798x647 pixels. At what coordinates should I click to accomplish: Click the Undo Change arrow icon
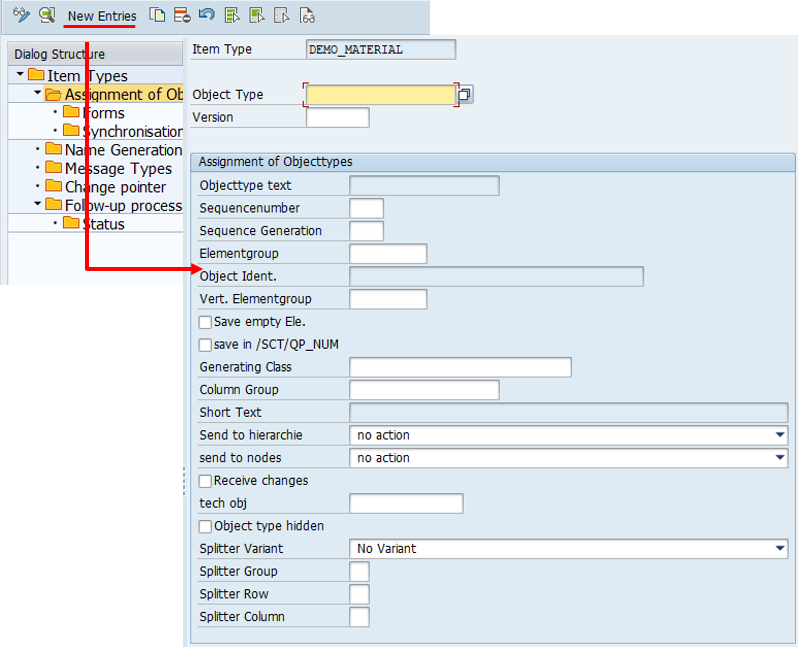(206, 15)
